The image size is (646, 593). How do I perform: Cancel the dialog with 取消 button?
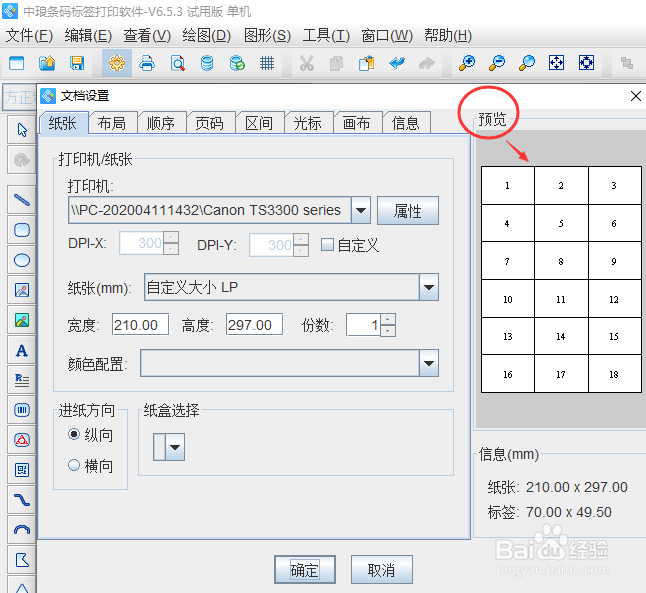click(382, 570)
